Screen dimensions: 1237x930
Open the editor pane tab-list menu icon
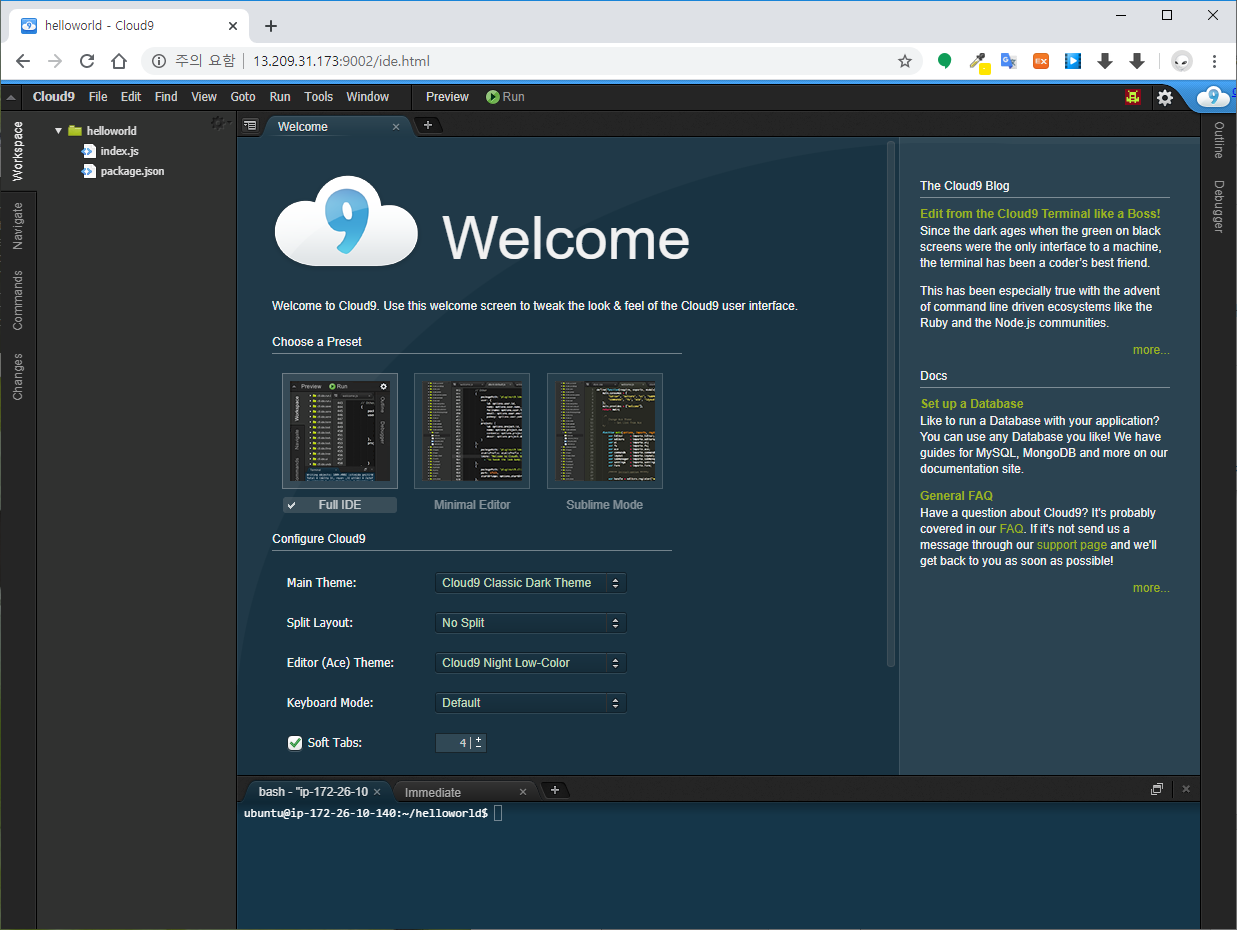[x=250, y=126]
